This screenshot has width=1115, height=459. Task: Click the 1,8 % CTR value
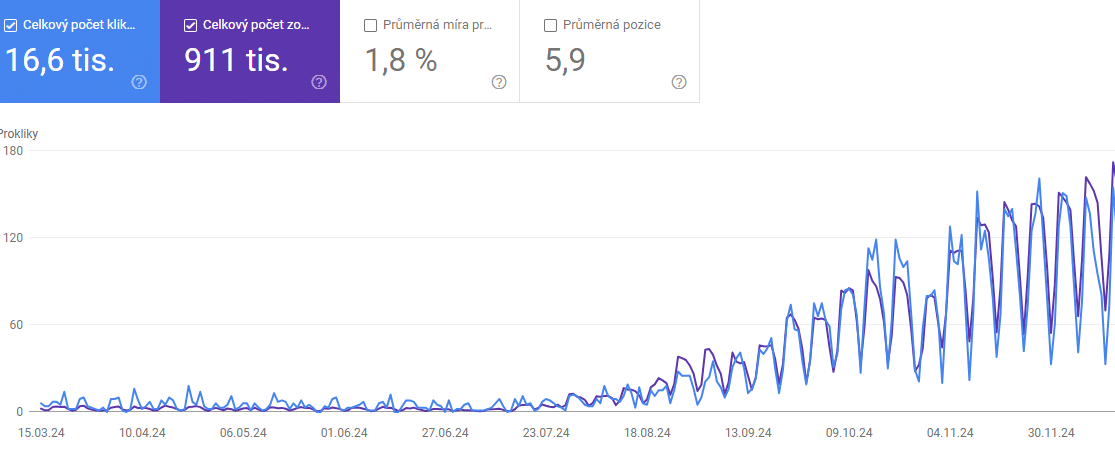pos(401,60)
